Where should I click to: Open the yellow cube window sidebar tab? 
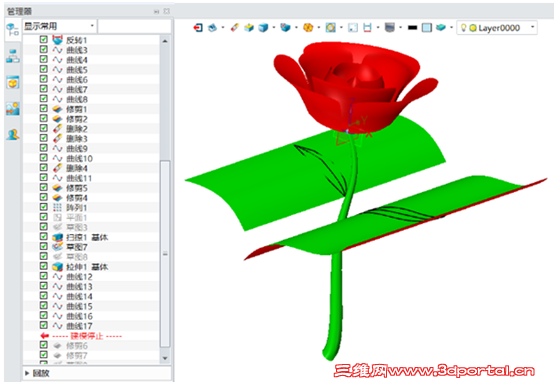coord(13,83)
